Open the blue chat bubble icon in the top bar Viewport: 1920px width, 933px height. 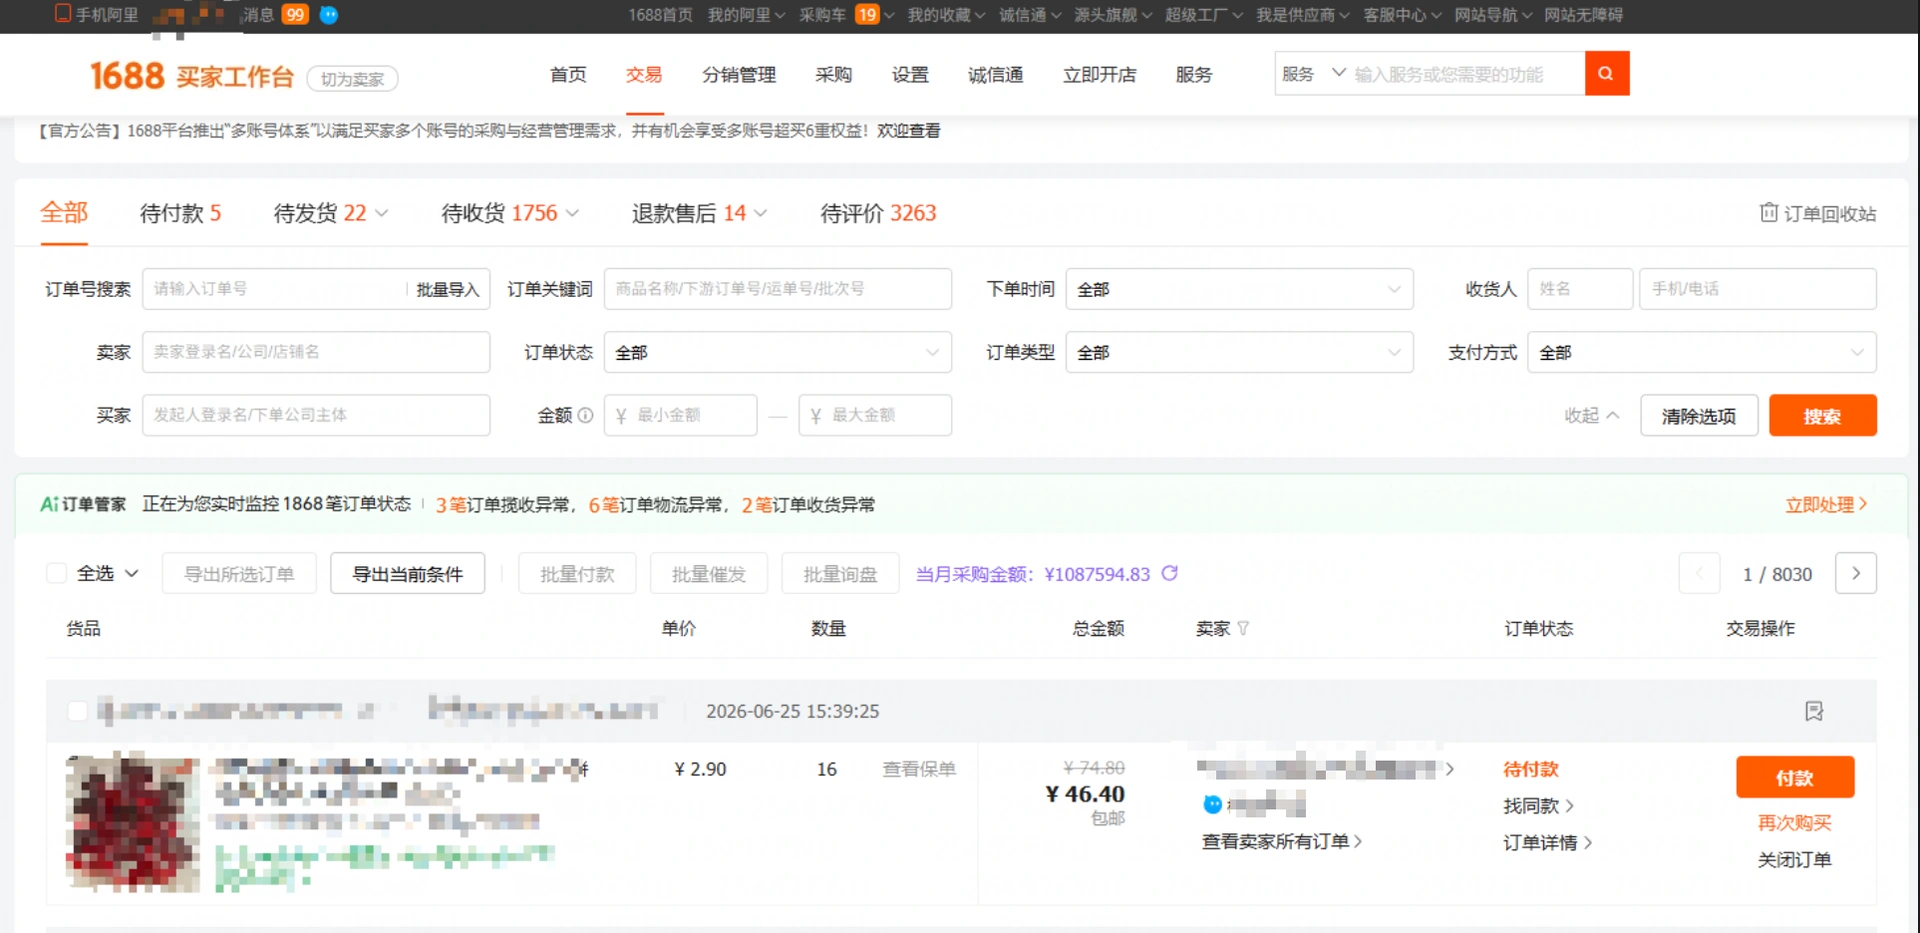point(328,14)
